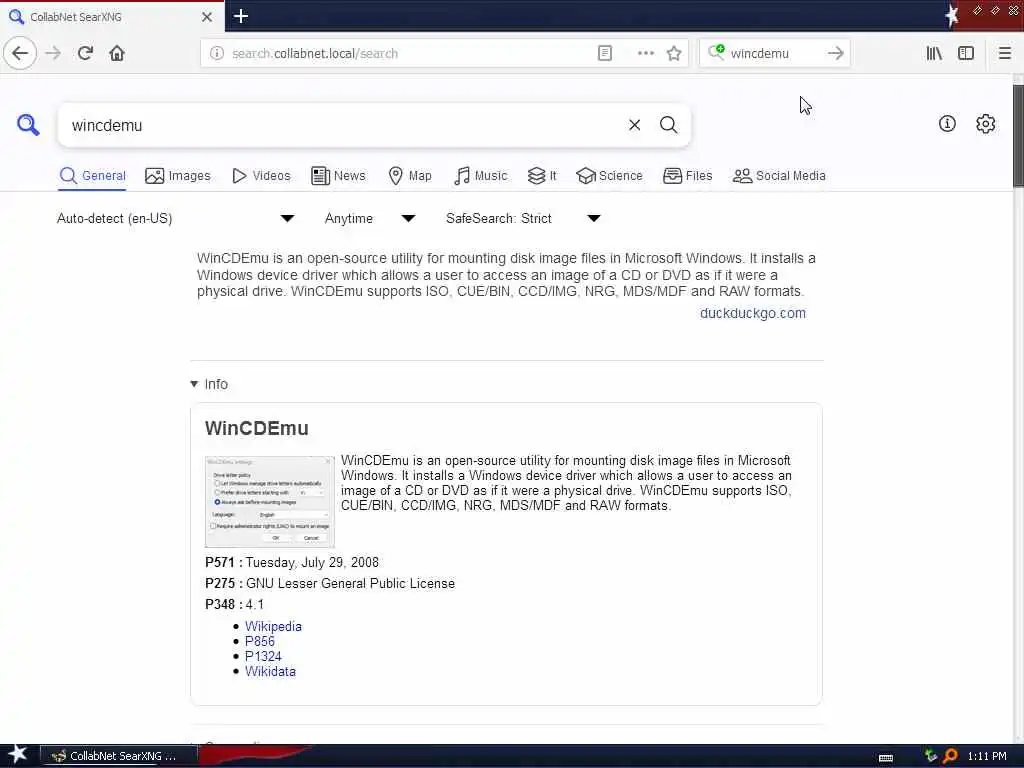The image size is (1024, 768).
Task: Switch to the Files category
Action: [688, 176]
